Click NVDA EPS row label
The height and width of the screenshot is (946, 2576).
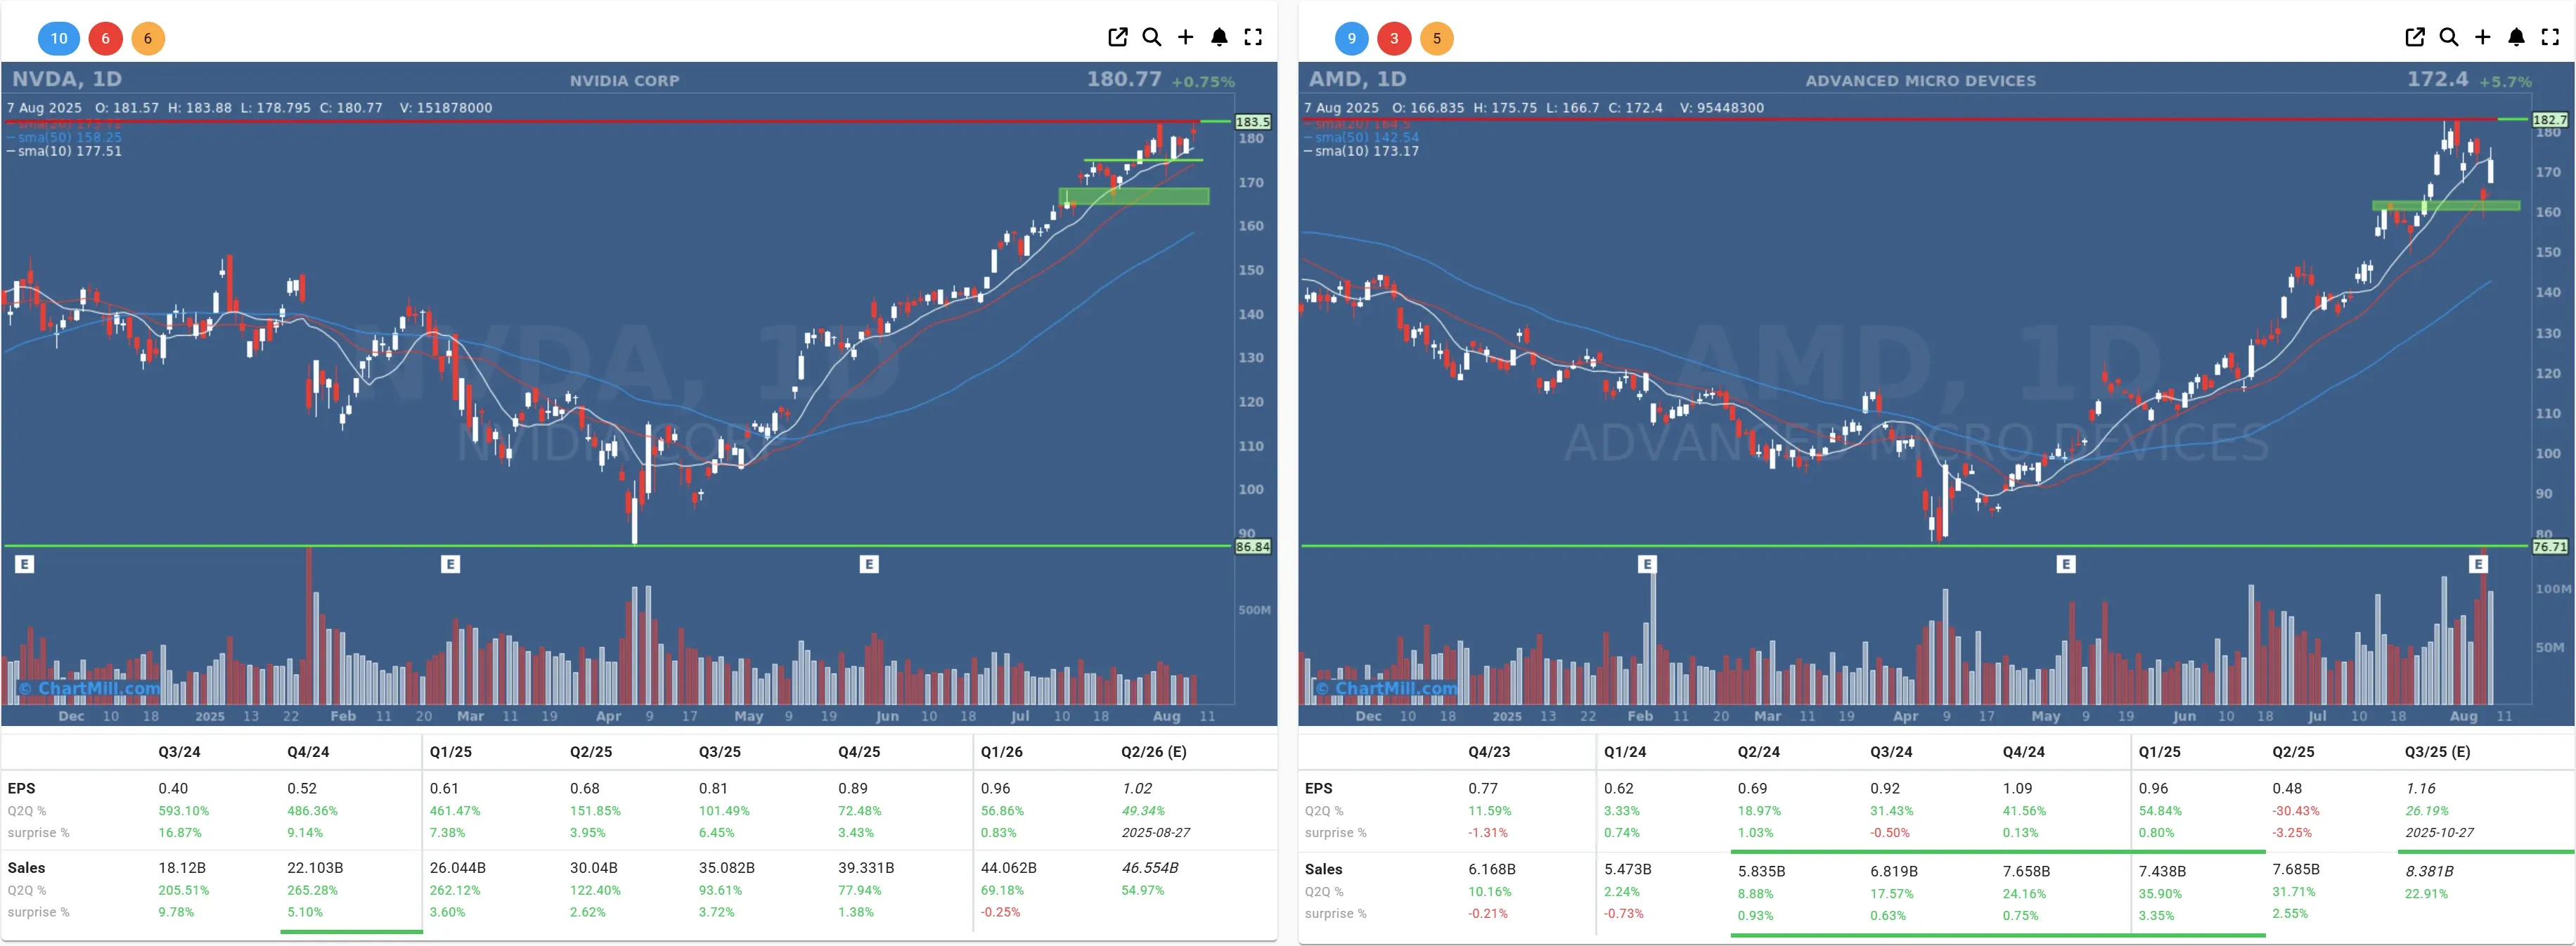(21, 789)
